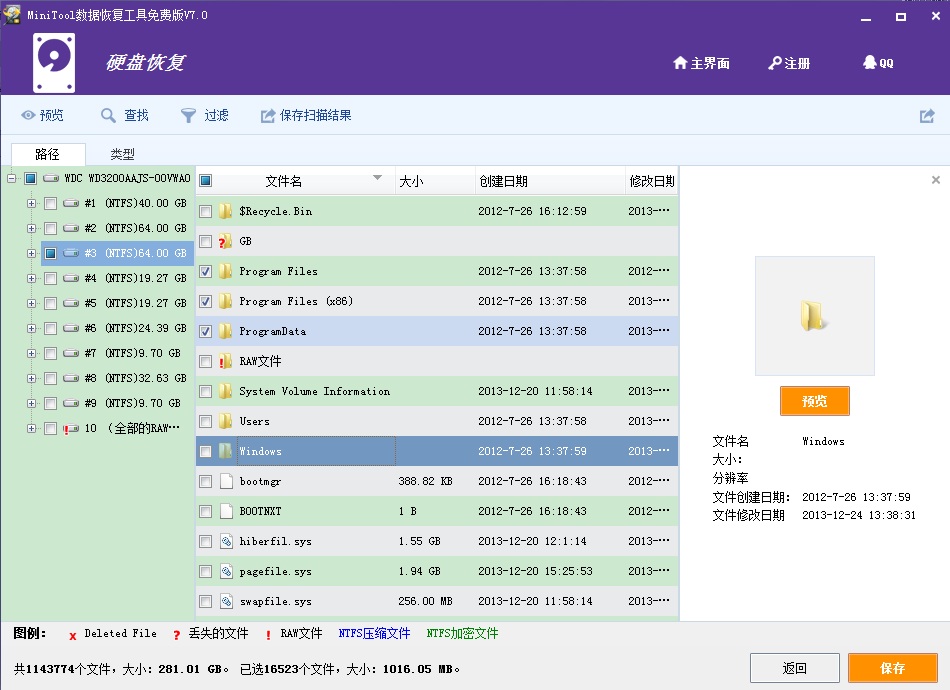The height and width of the screenshot is (690, 950).
Task: Expand partition #8 (NTFS)32.63 GB
Action: 31,379
